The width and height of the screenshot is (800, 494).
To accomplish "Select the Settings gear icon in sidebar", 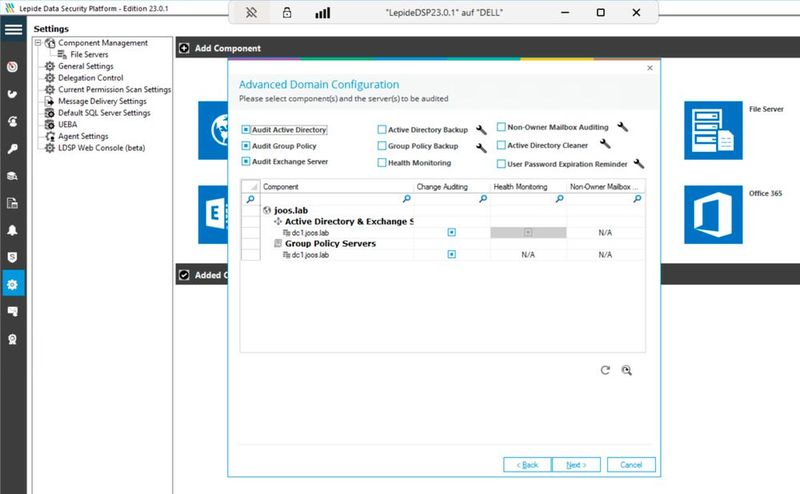I will [x=13, y=284].
